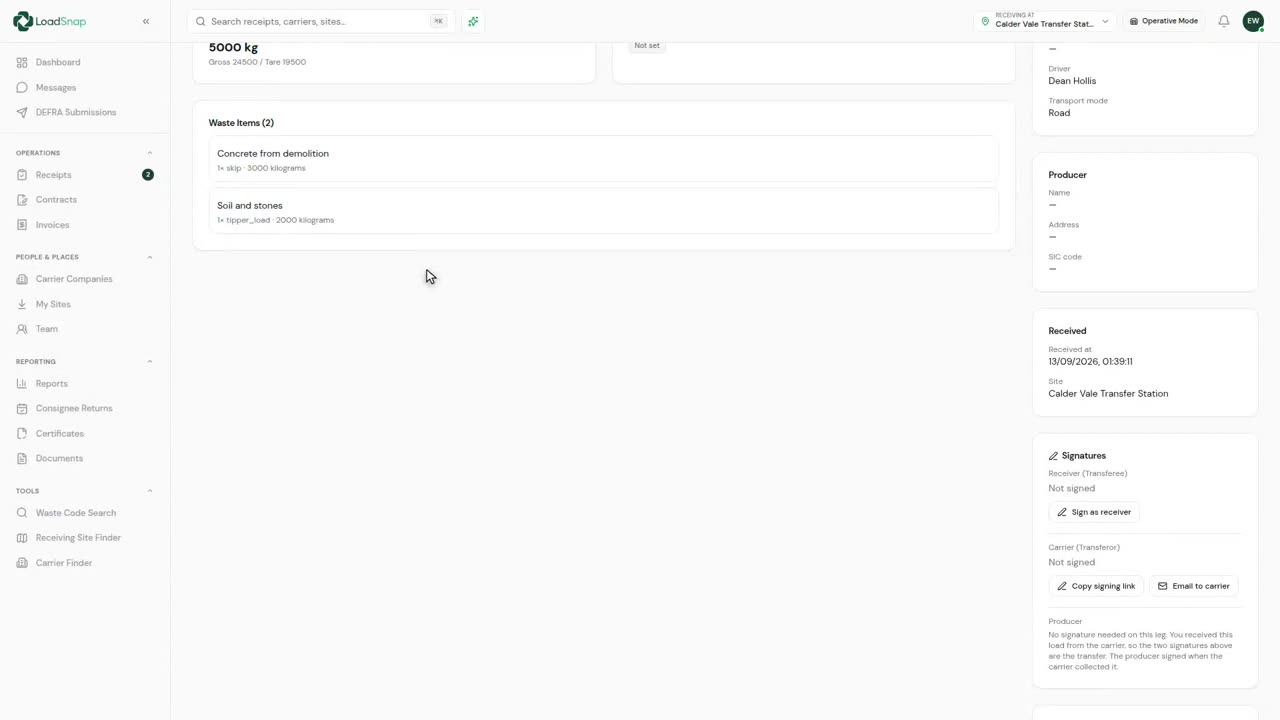Click the Team people icon

coord(22,329)
